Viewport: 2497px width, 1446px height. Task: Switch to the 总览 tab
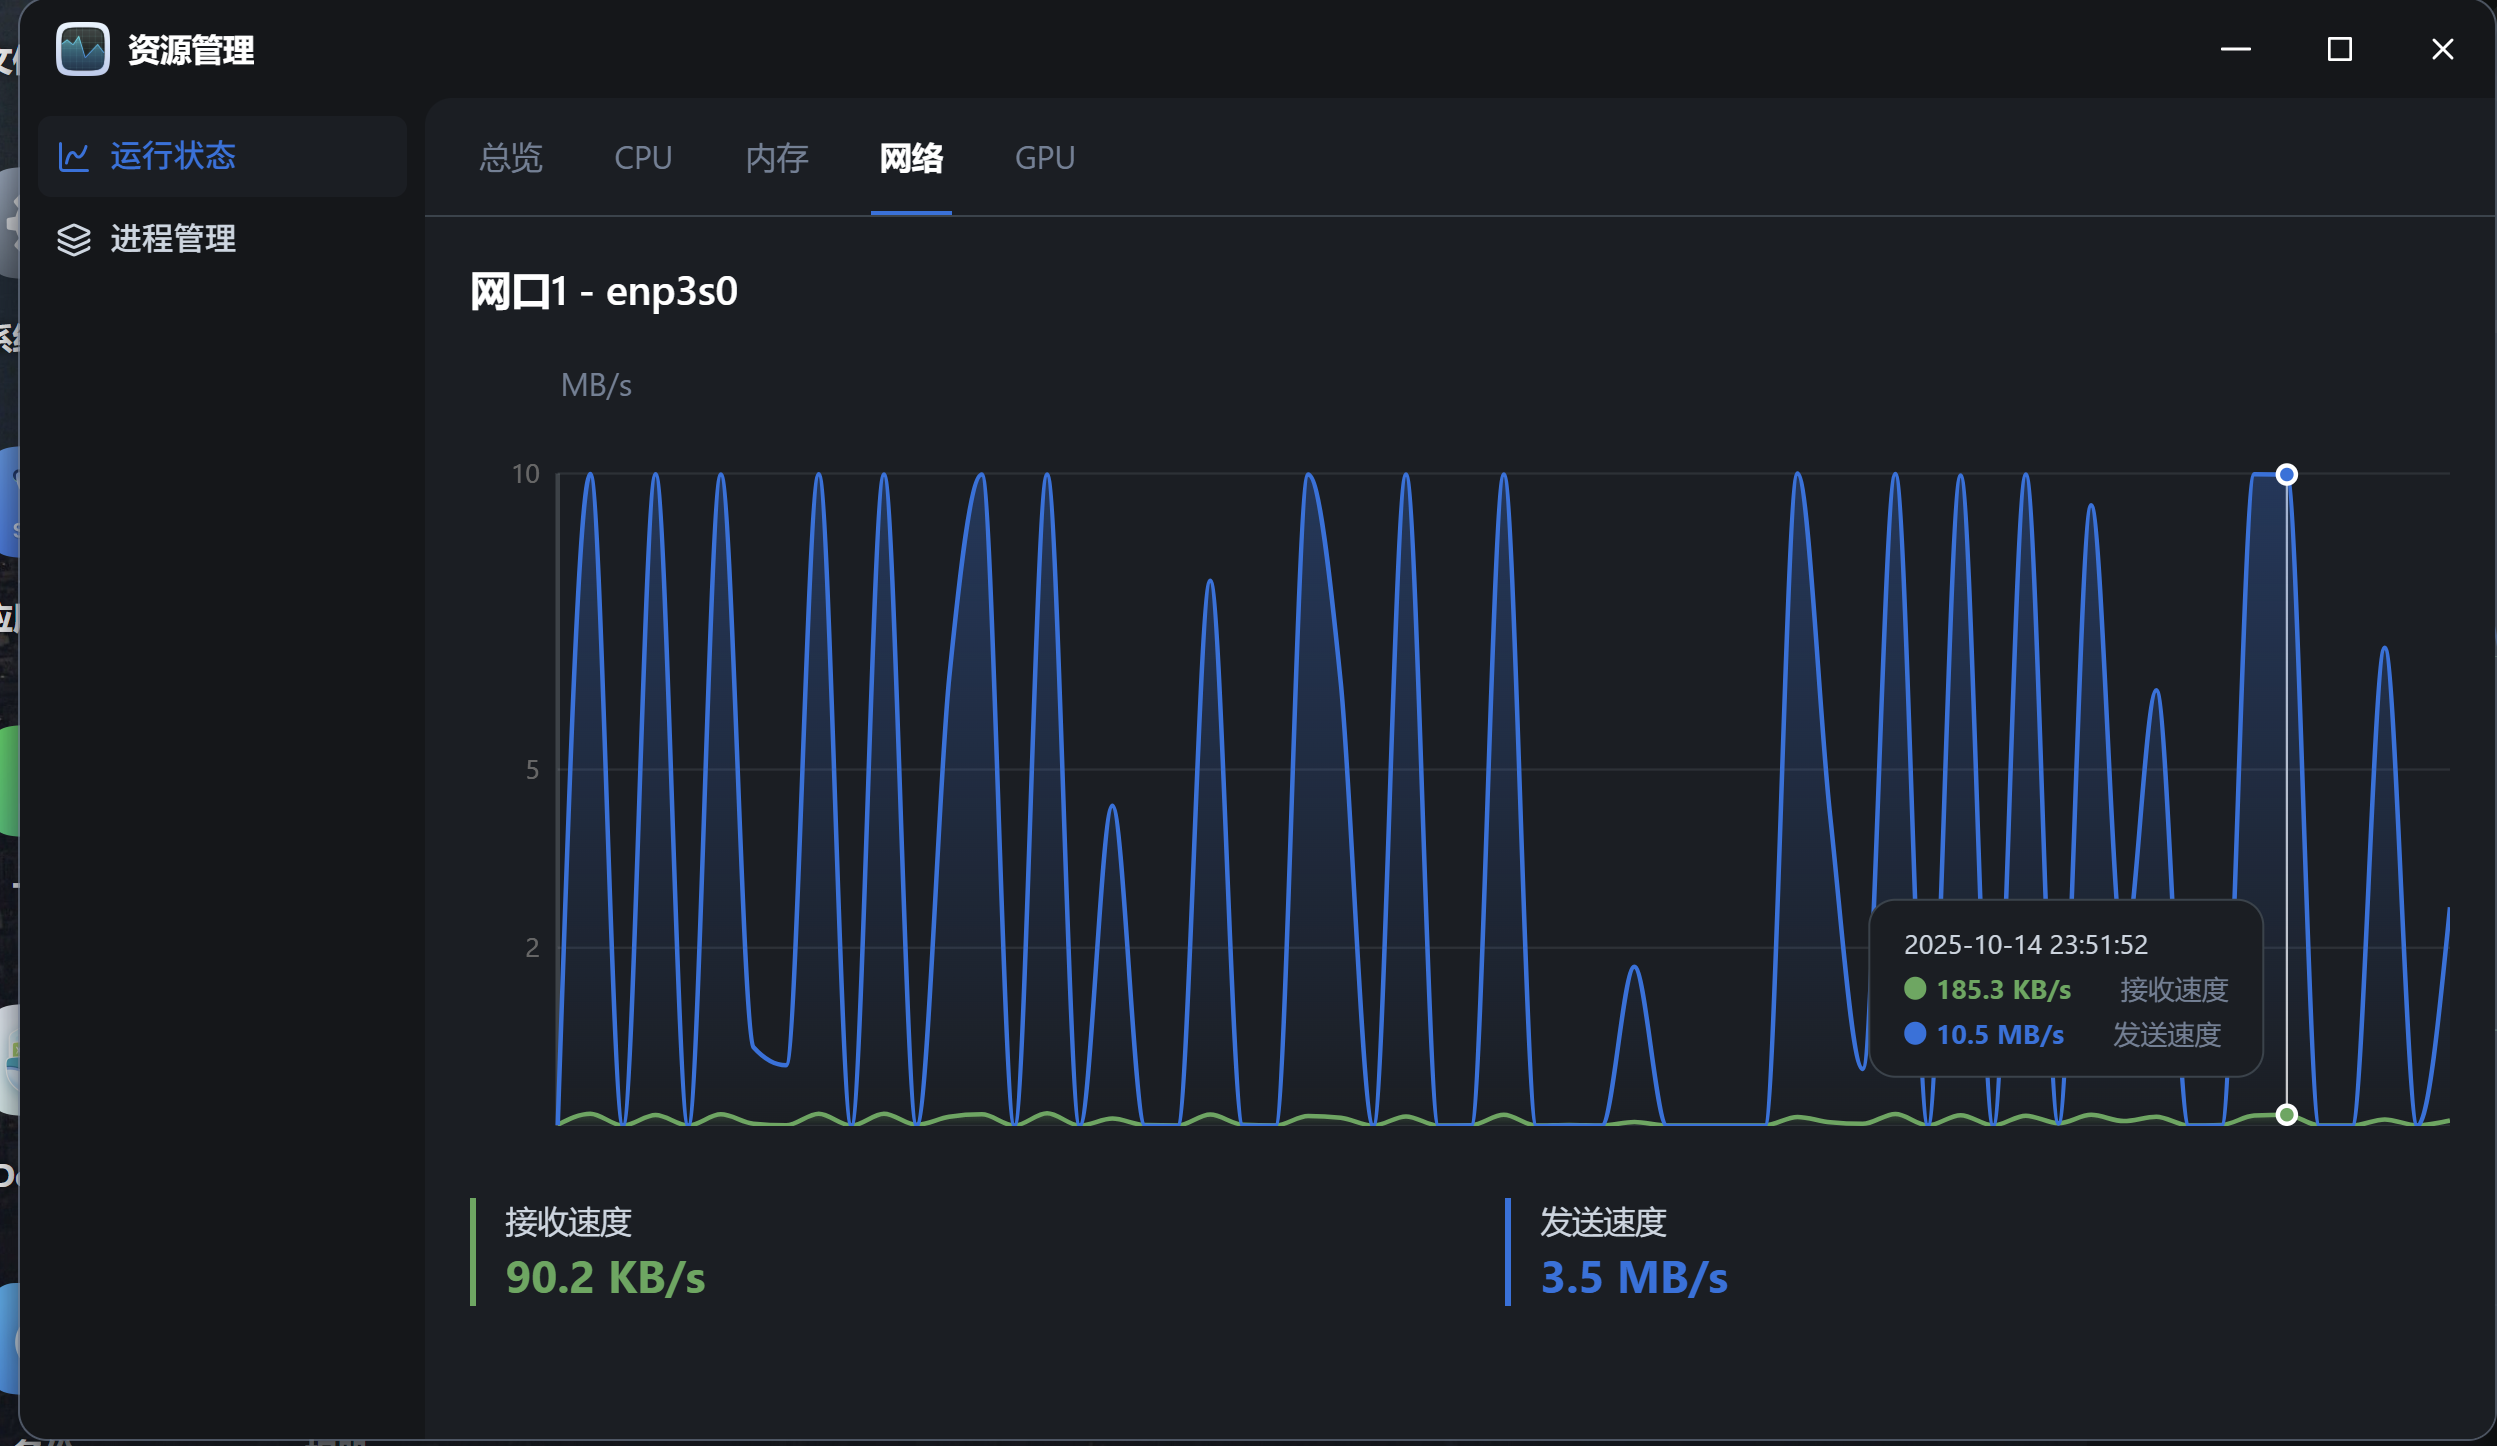pyautogui.click(x=510, y=158)
